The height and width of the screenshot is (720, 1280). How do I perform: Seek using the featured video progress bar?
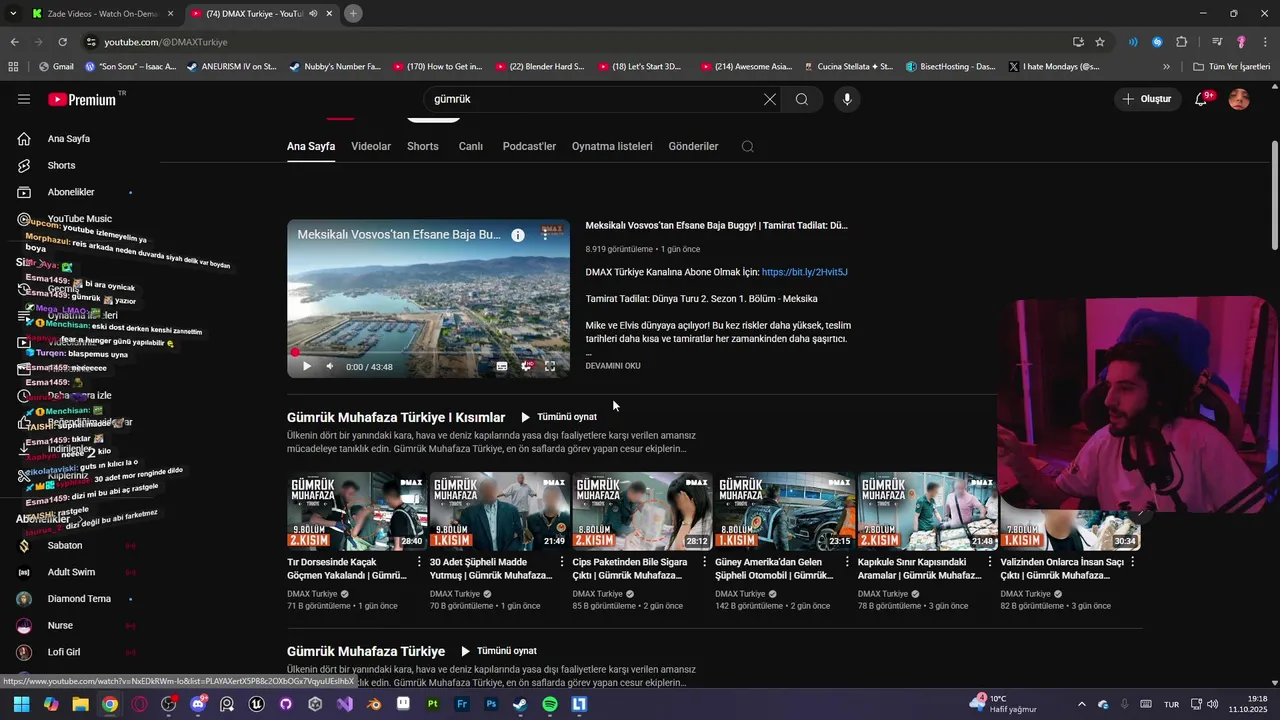tap(428, 353)
